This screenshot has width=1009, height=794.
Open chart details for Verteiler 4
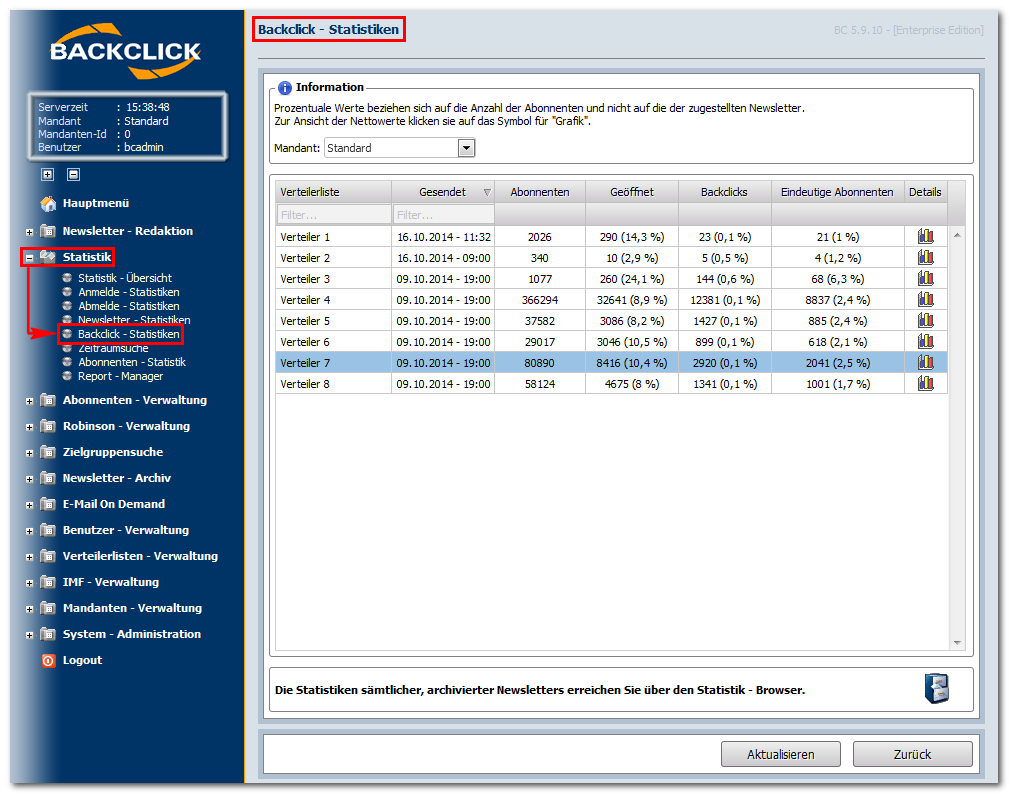[925, 300]
